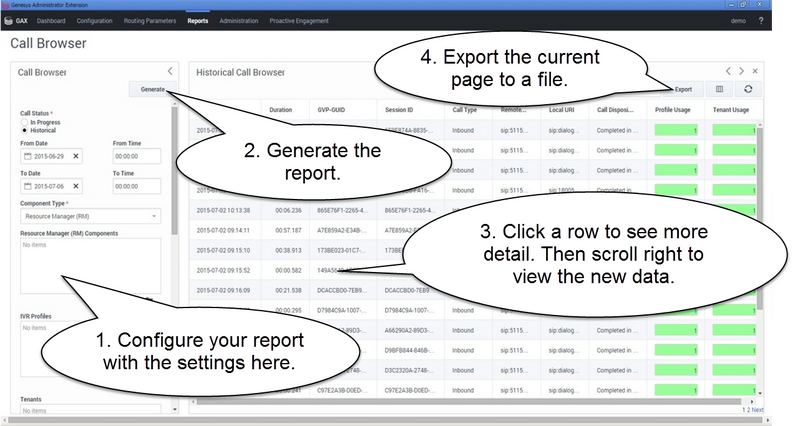Close the Historical Call Browser panel
The width and height of the screenshot is (800, 426).
[x=755, y=71]
